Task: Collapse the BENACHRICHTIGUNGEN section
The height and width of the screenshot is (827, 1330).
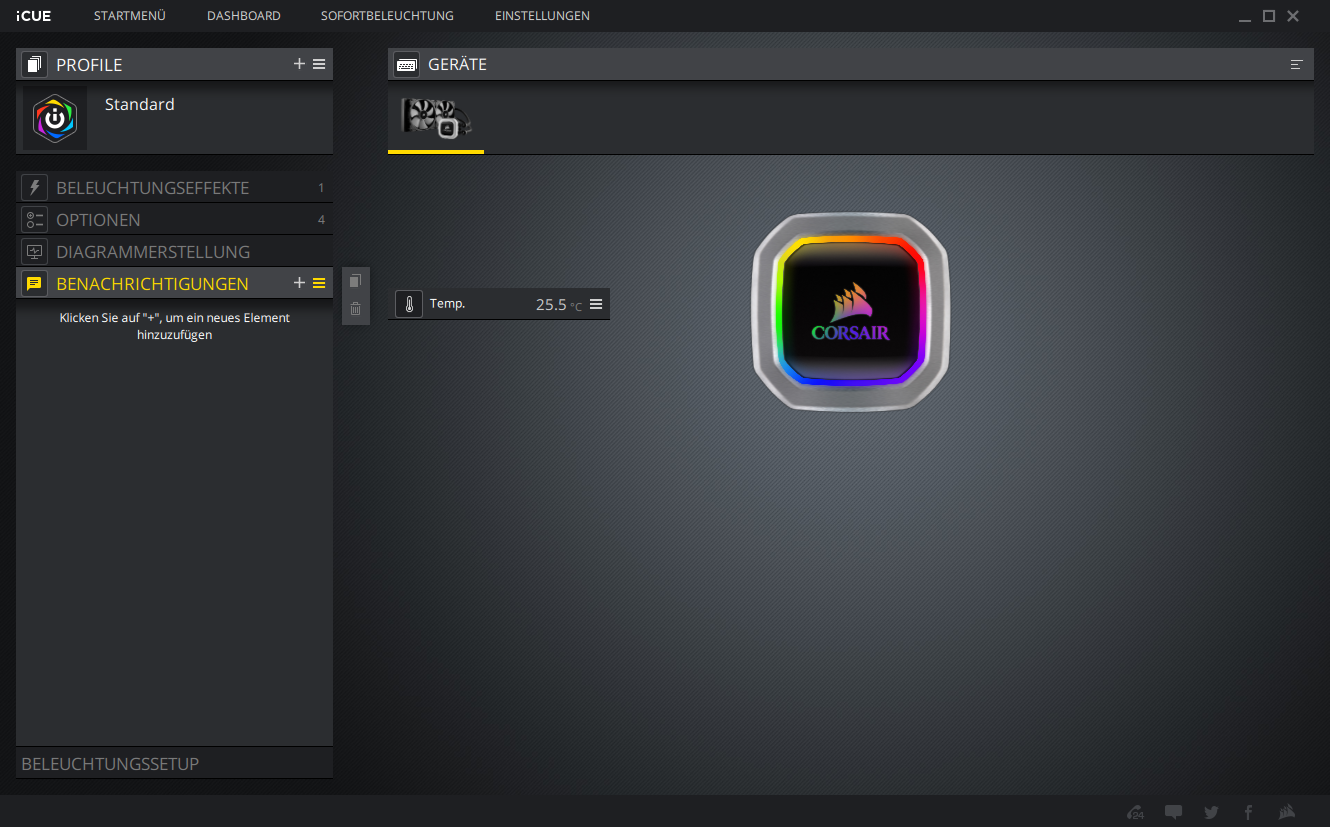Action: [x=174, y=283]
